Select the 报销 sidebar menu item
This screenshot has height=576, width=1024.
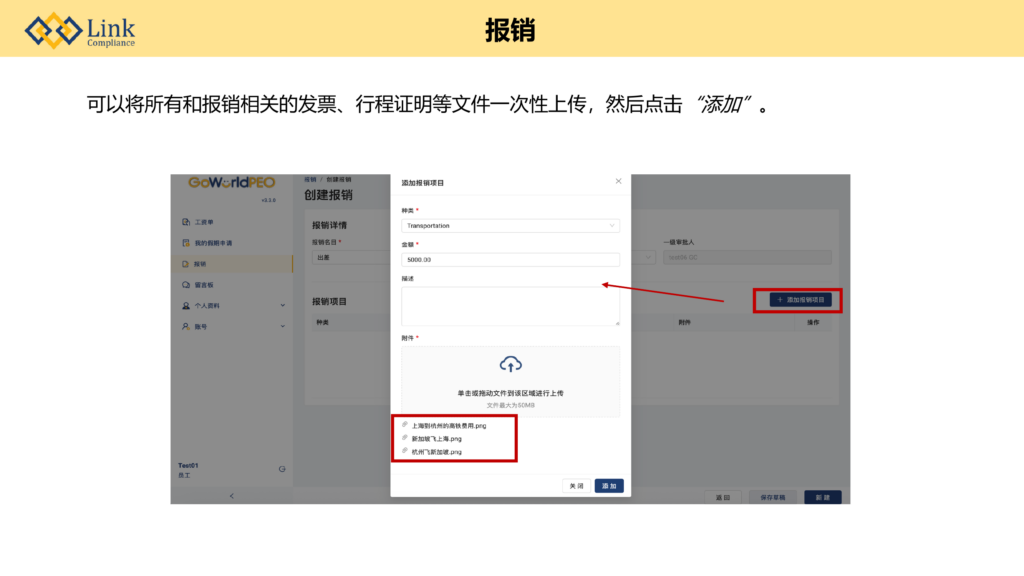201,264
